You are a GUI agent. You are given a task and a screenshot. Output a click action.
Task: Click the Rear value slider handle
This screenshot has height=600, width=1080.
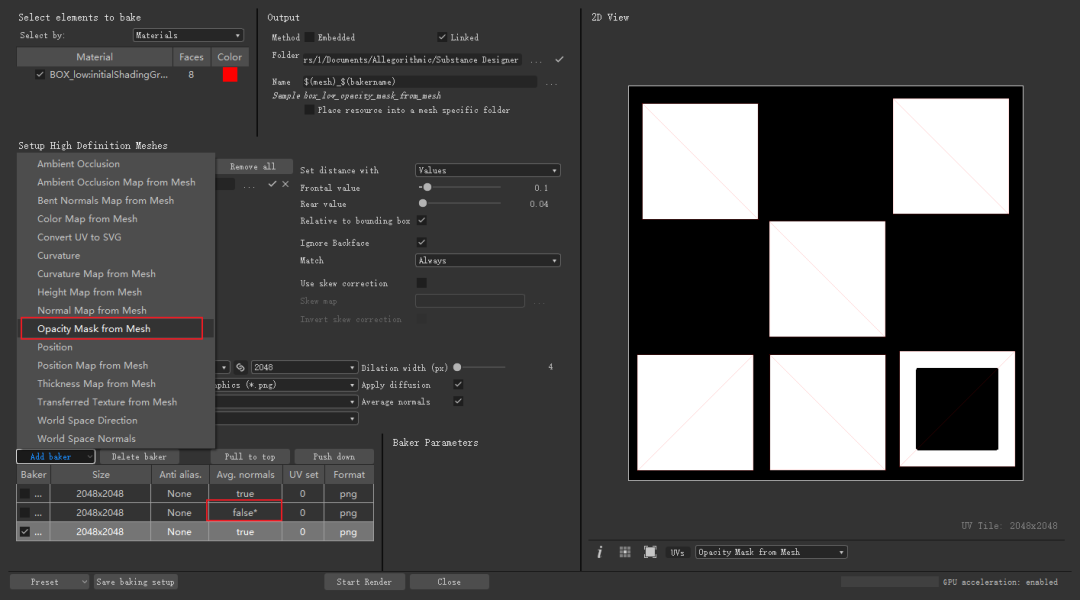422,203
